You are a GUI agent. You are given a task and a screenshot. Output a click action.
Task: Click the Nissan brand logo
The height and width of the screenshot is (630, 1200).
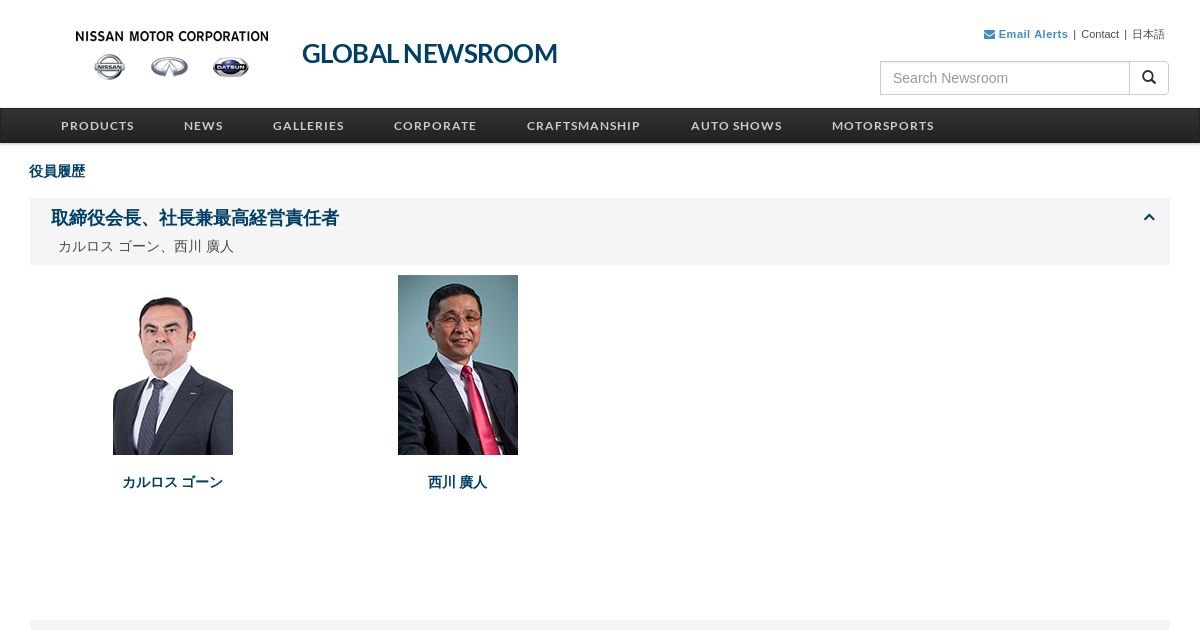click(110, 67)
